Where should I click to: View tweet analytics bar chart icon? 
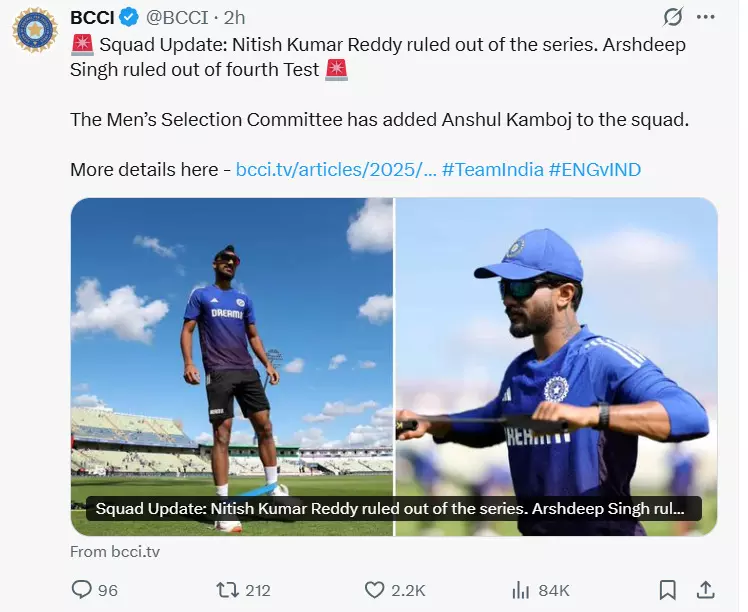click(x=520, y=590)
